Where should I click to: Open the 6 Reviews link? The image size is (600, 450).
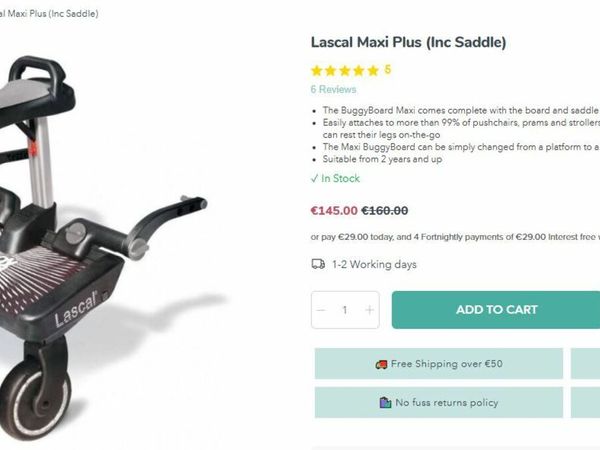[x=333, y=89]
